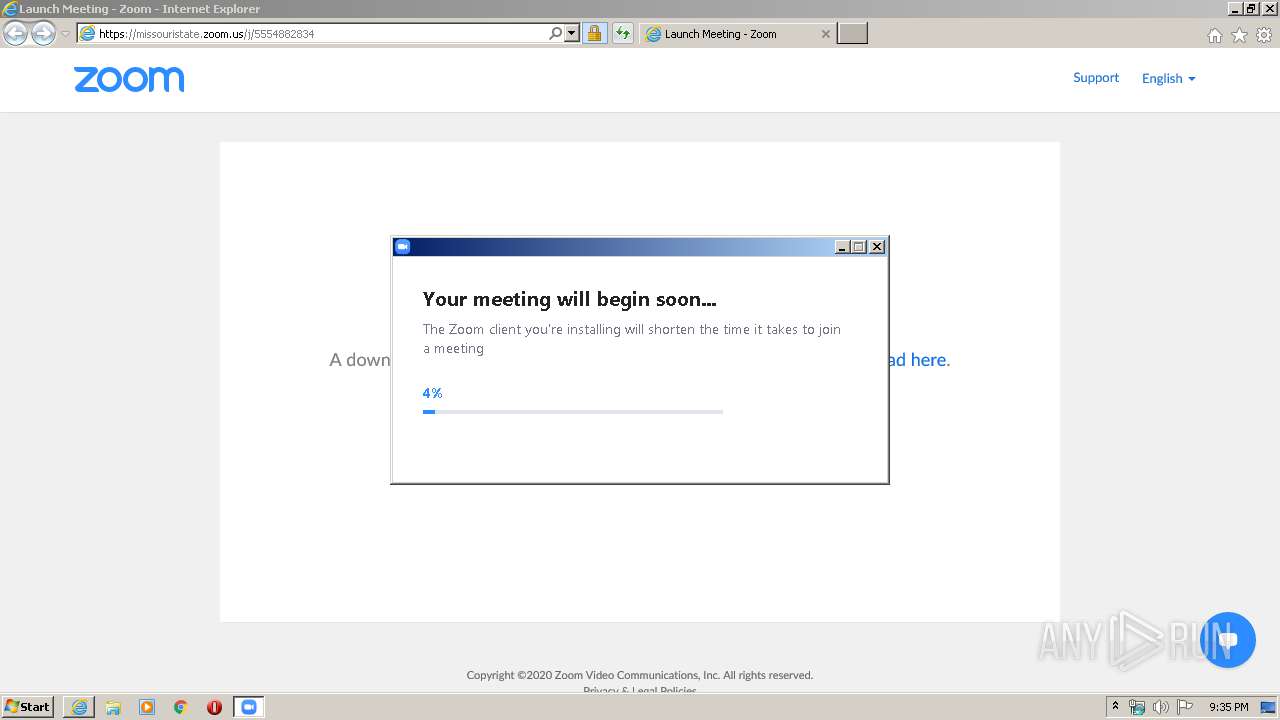Viewport: 1280px width, 720px height.
Task: Open the Favorites star icon
Action: pyautogui.click(x=1239, y=35)
